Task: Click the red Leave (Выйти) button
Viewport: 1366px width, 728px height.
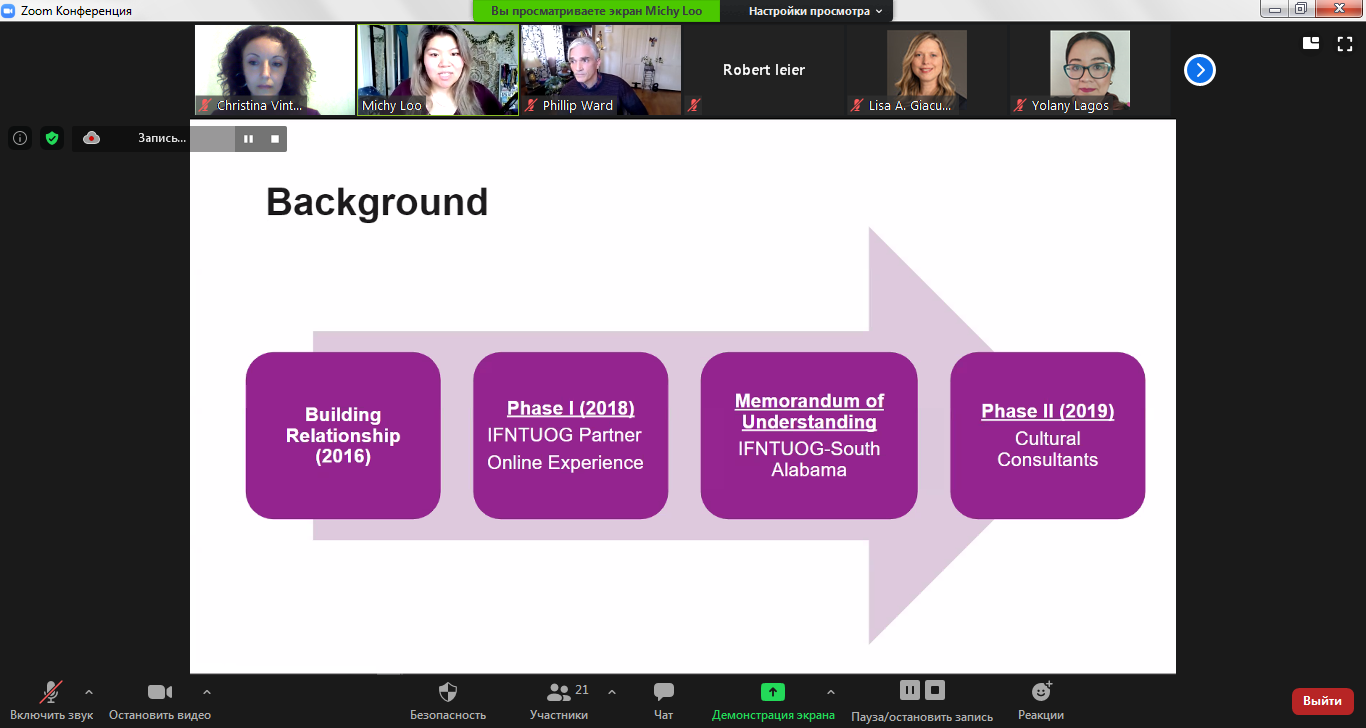Action: (1322, 701)
